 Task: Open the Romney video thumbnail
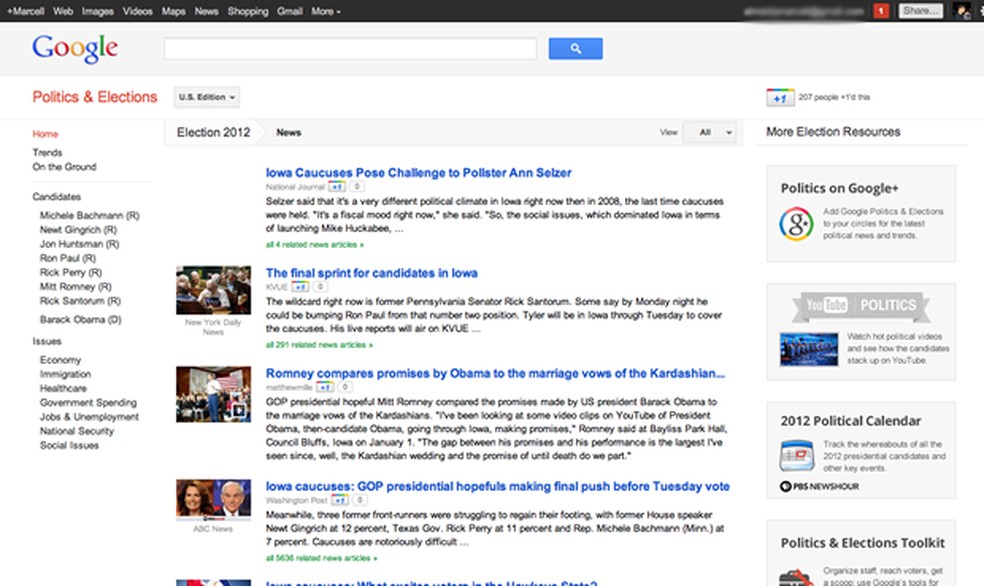(213, 394)
